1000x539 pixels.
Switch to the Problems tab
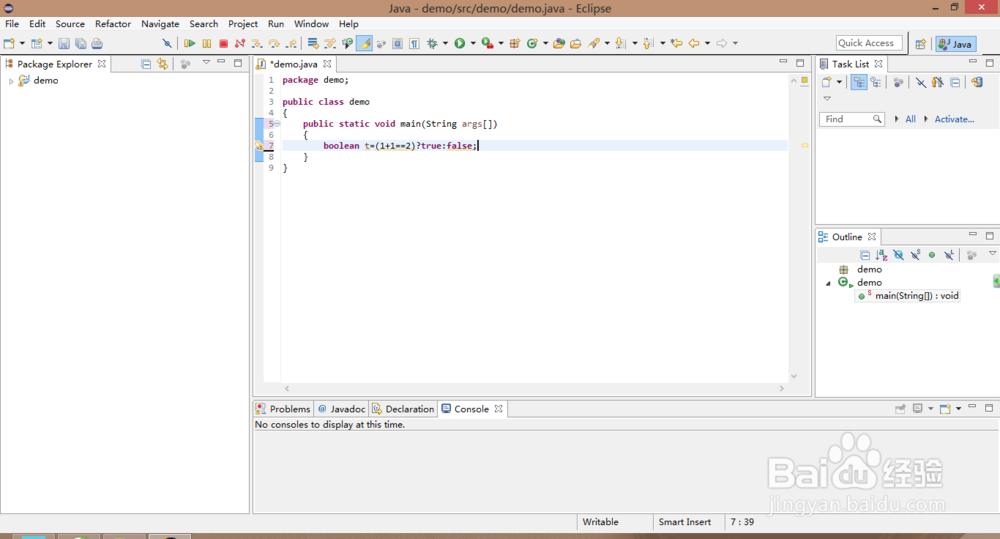point(283,409)
